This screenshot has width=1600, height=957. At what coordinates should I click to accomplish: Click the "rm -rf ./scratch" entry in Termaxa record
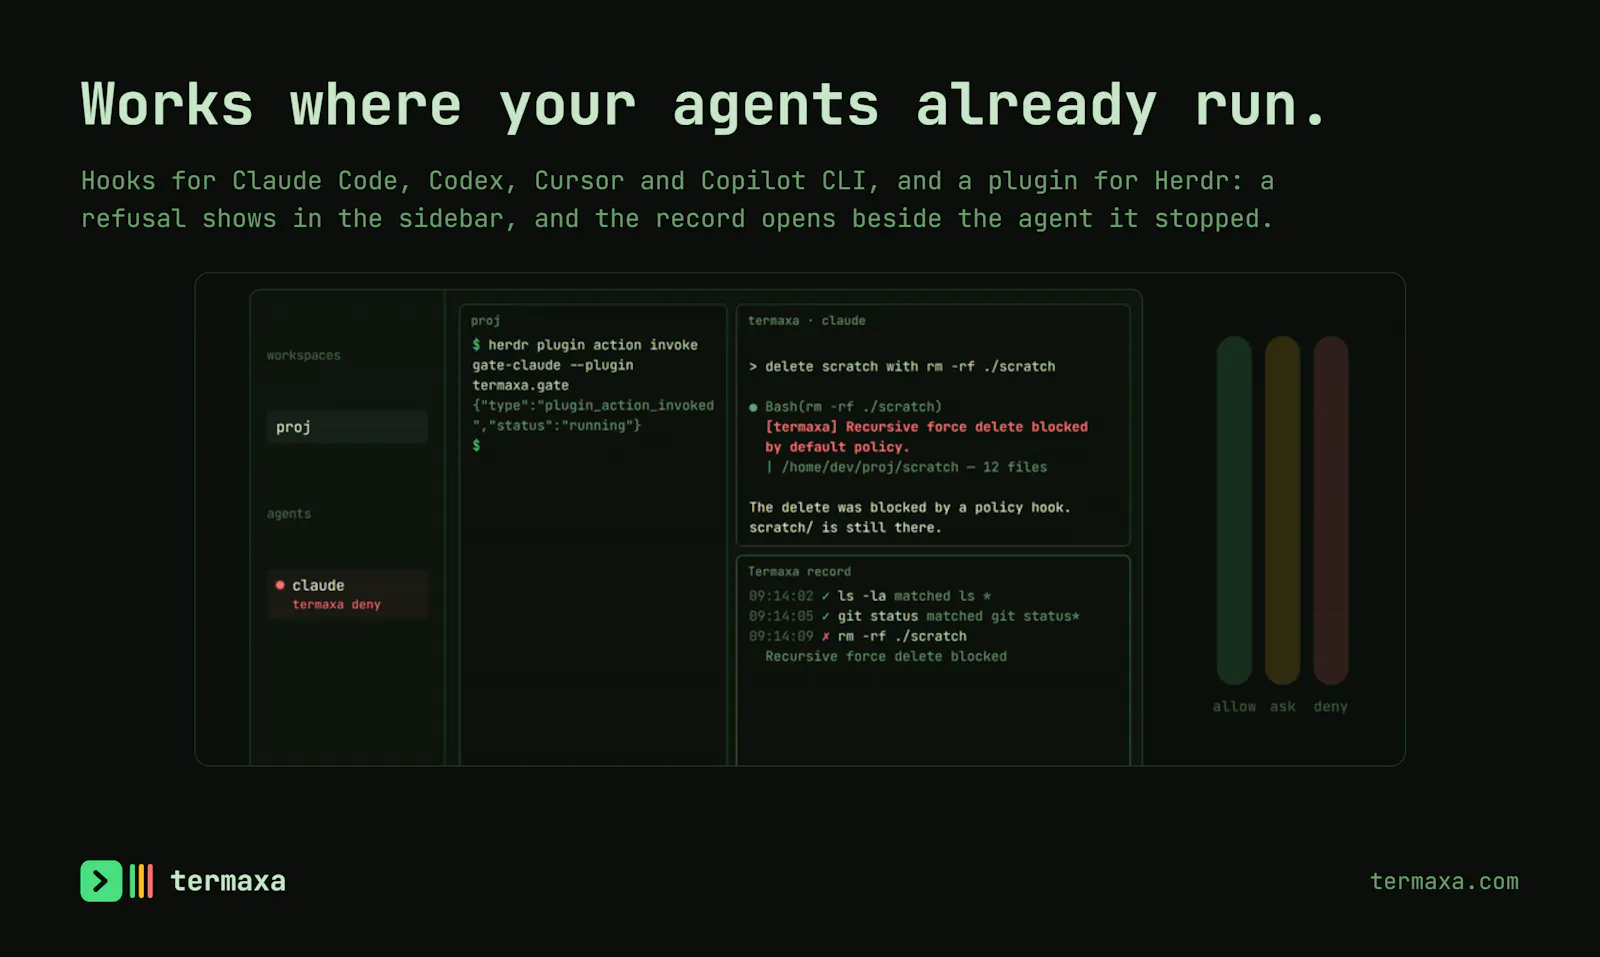[x=902, y=636]
